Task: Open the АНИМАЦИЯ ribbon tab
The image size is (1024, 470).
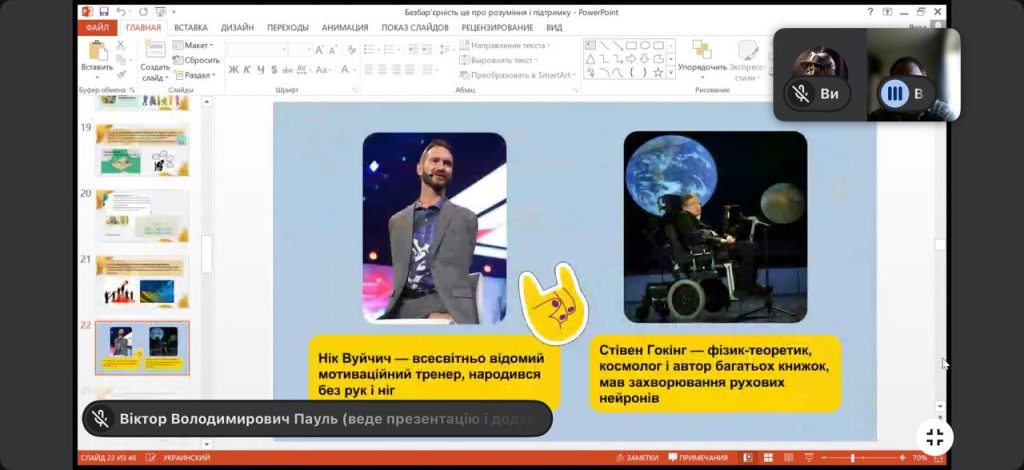Action: [346, 28]
